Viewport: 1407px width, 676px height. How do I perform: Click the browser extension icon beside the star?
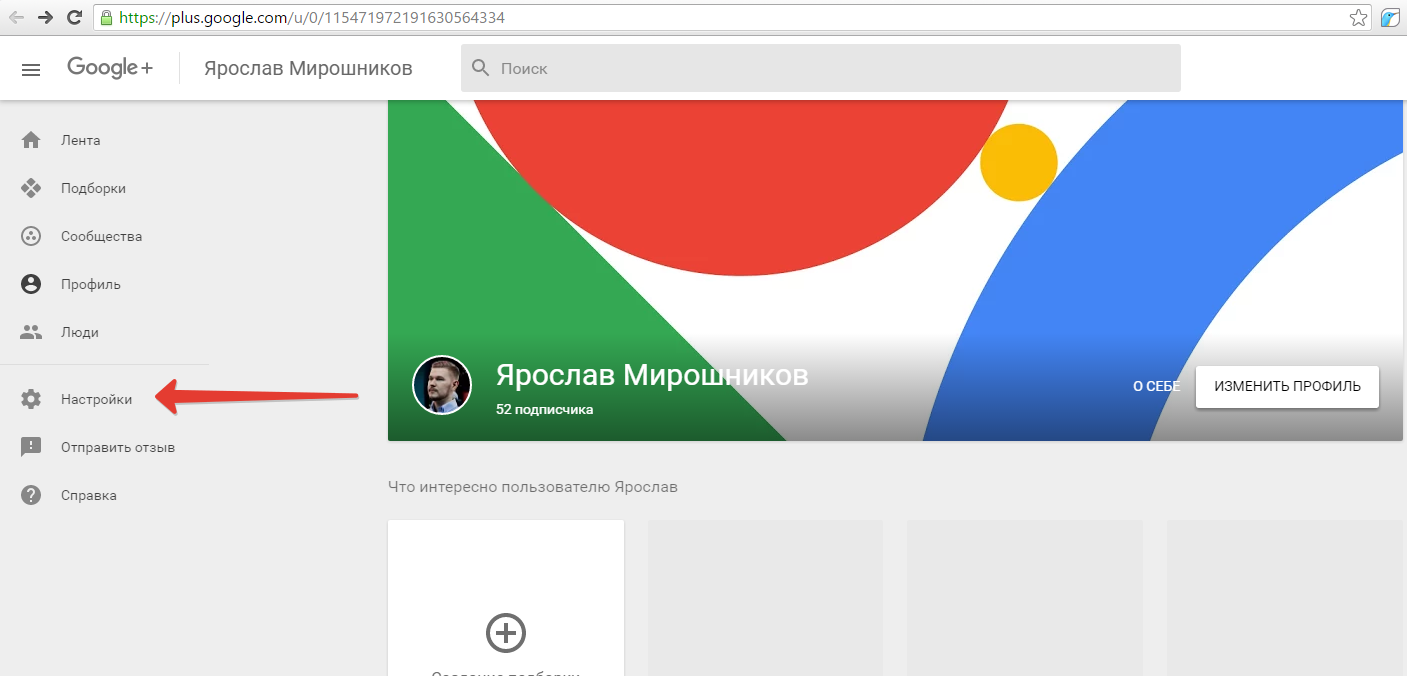coord(1390,17)
